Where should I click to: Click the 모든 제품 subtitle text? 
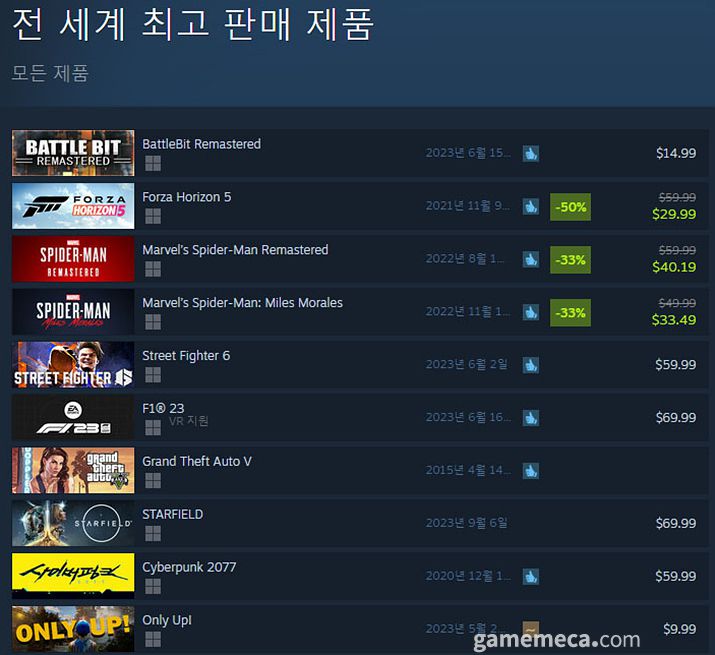point(50,73)
